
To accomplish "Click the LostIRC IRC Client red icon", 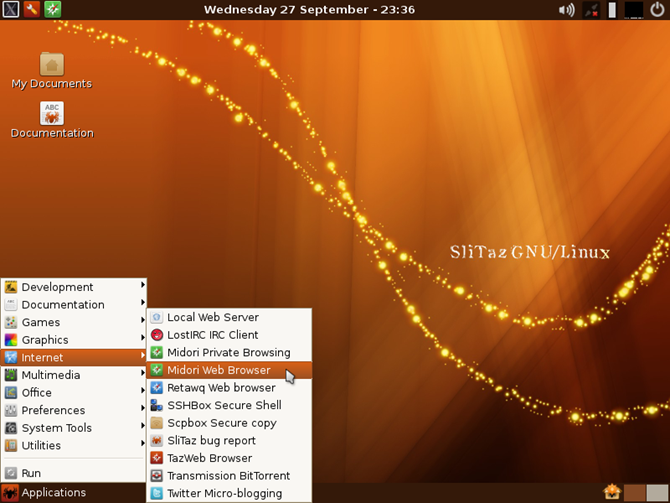I will point(157,335).
